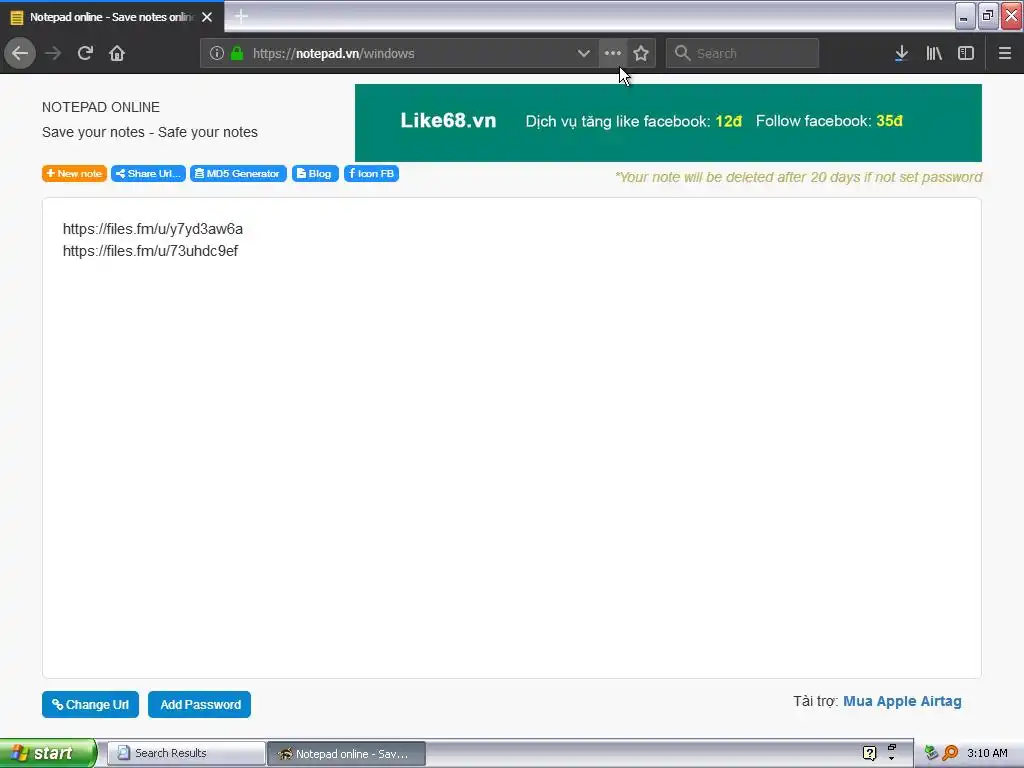Image resolution: width=1024 pixels, height=768 pixels.
Task: Open the Blog link button
Action: [315, 174]
